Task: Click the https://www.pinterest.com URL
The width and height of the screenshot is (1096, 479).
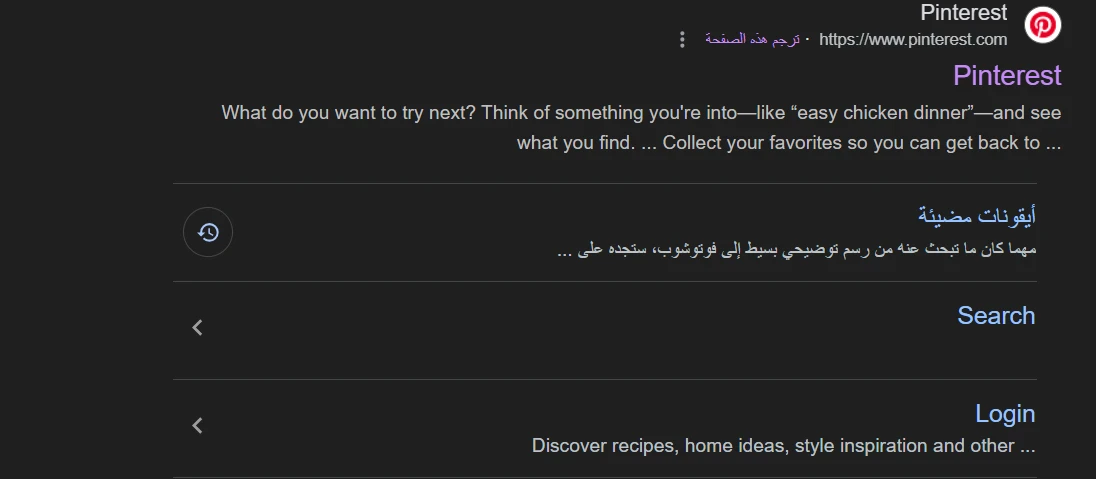Action: tap(913, 40)
